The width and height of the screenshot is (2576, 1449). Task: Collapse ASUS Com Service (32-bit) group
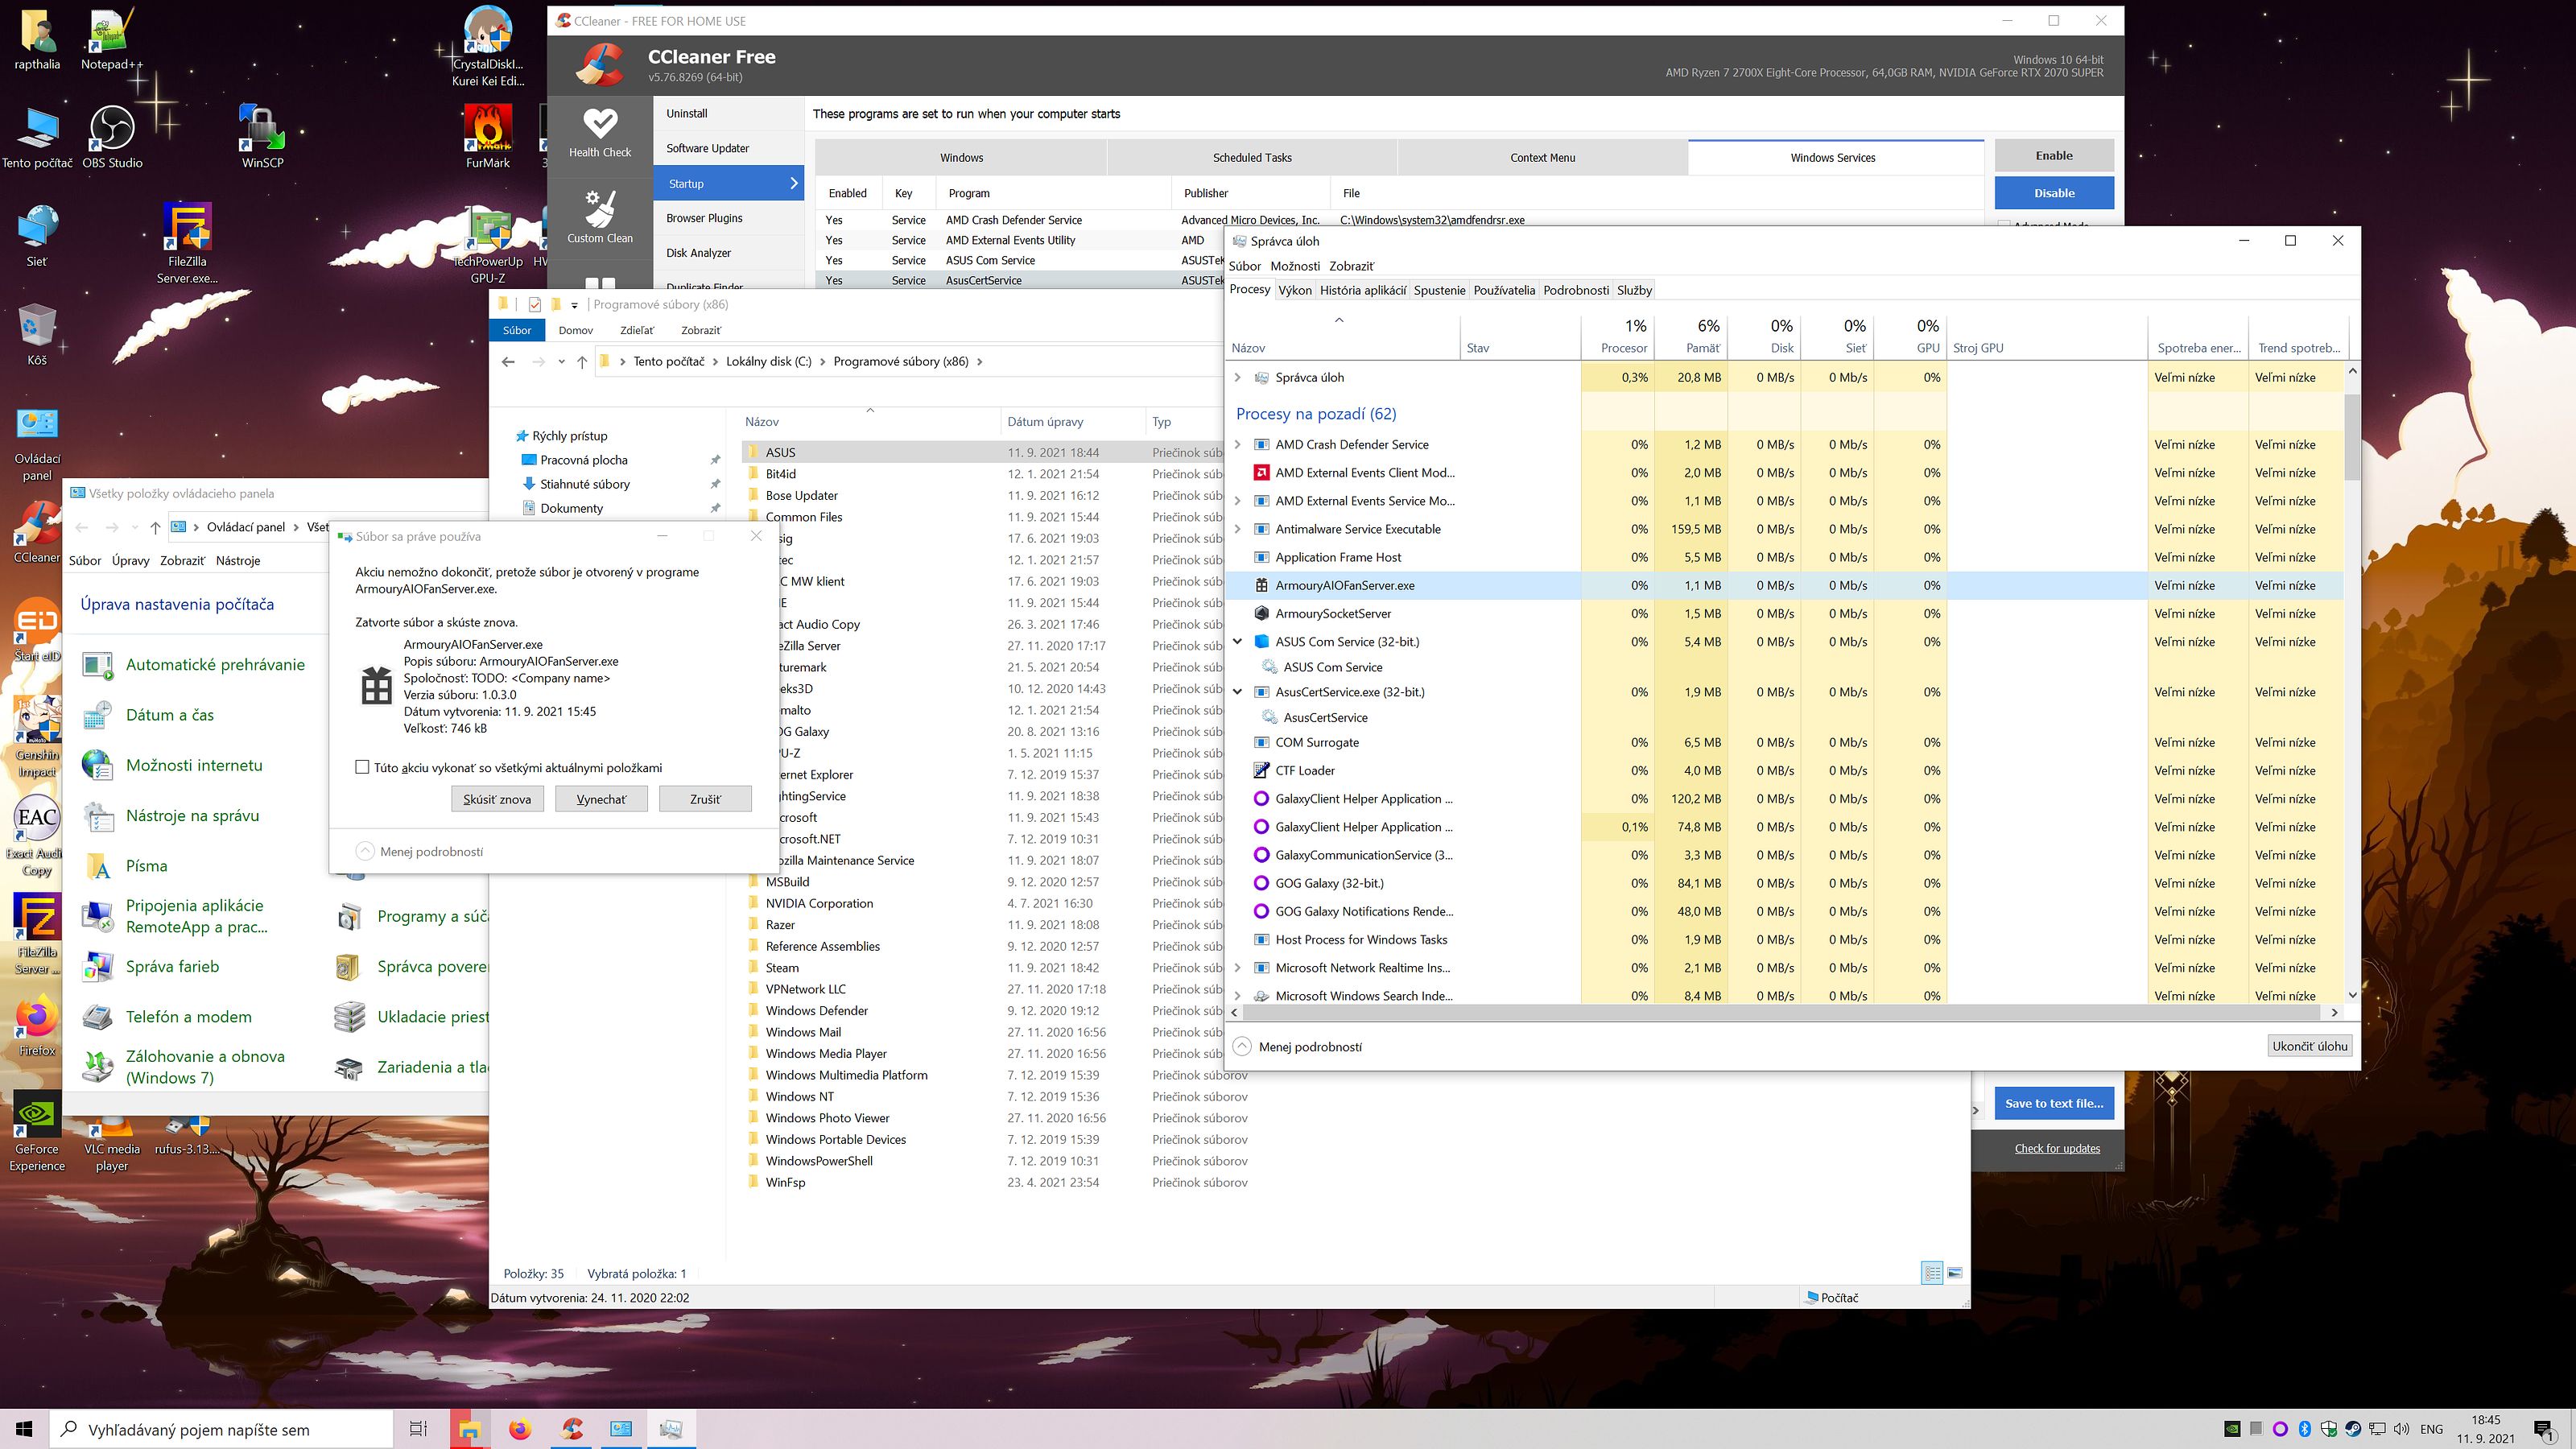pos(1238,641)
